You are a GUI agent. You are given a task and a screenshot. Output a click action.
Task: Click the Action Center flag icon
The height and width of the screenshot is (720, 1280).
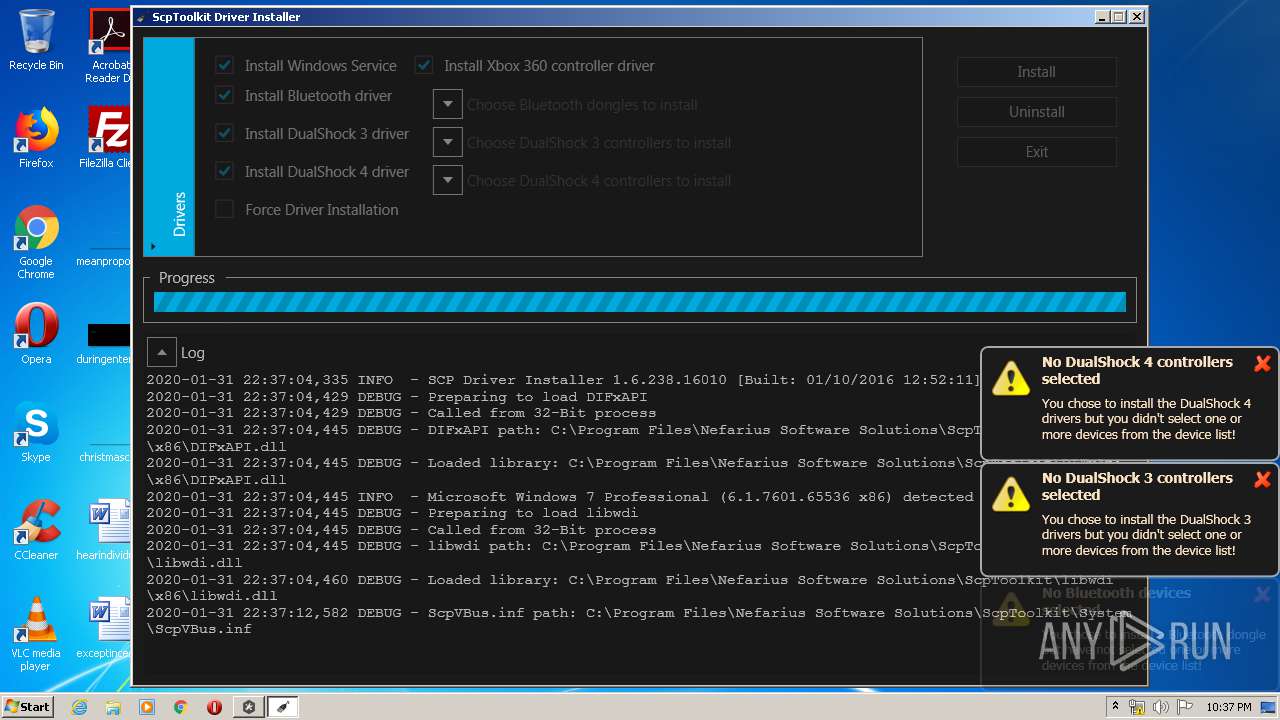tap(1184, 707)
